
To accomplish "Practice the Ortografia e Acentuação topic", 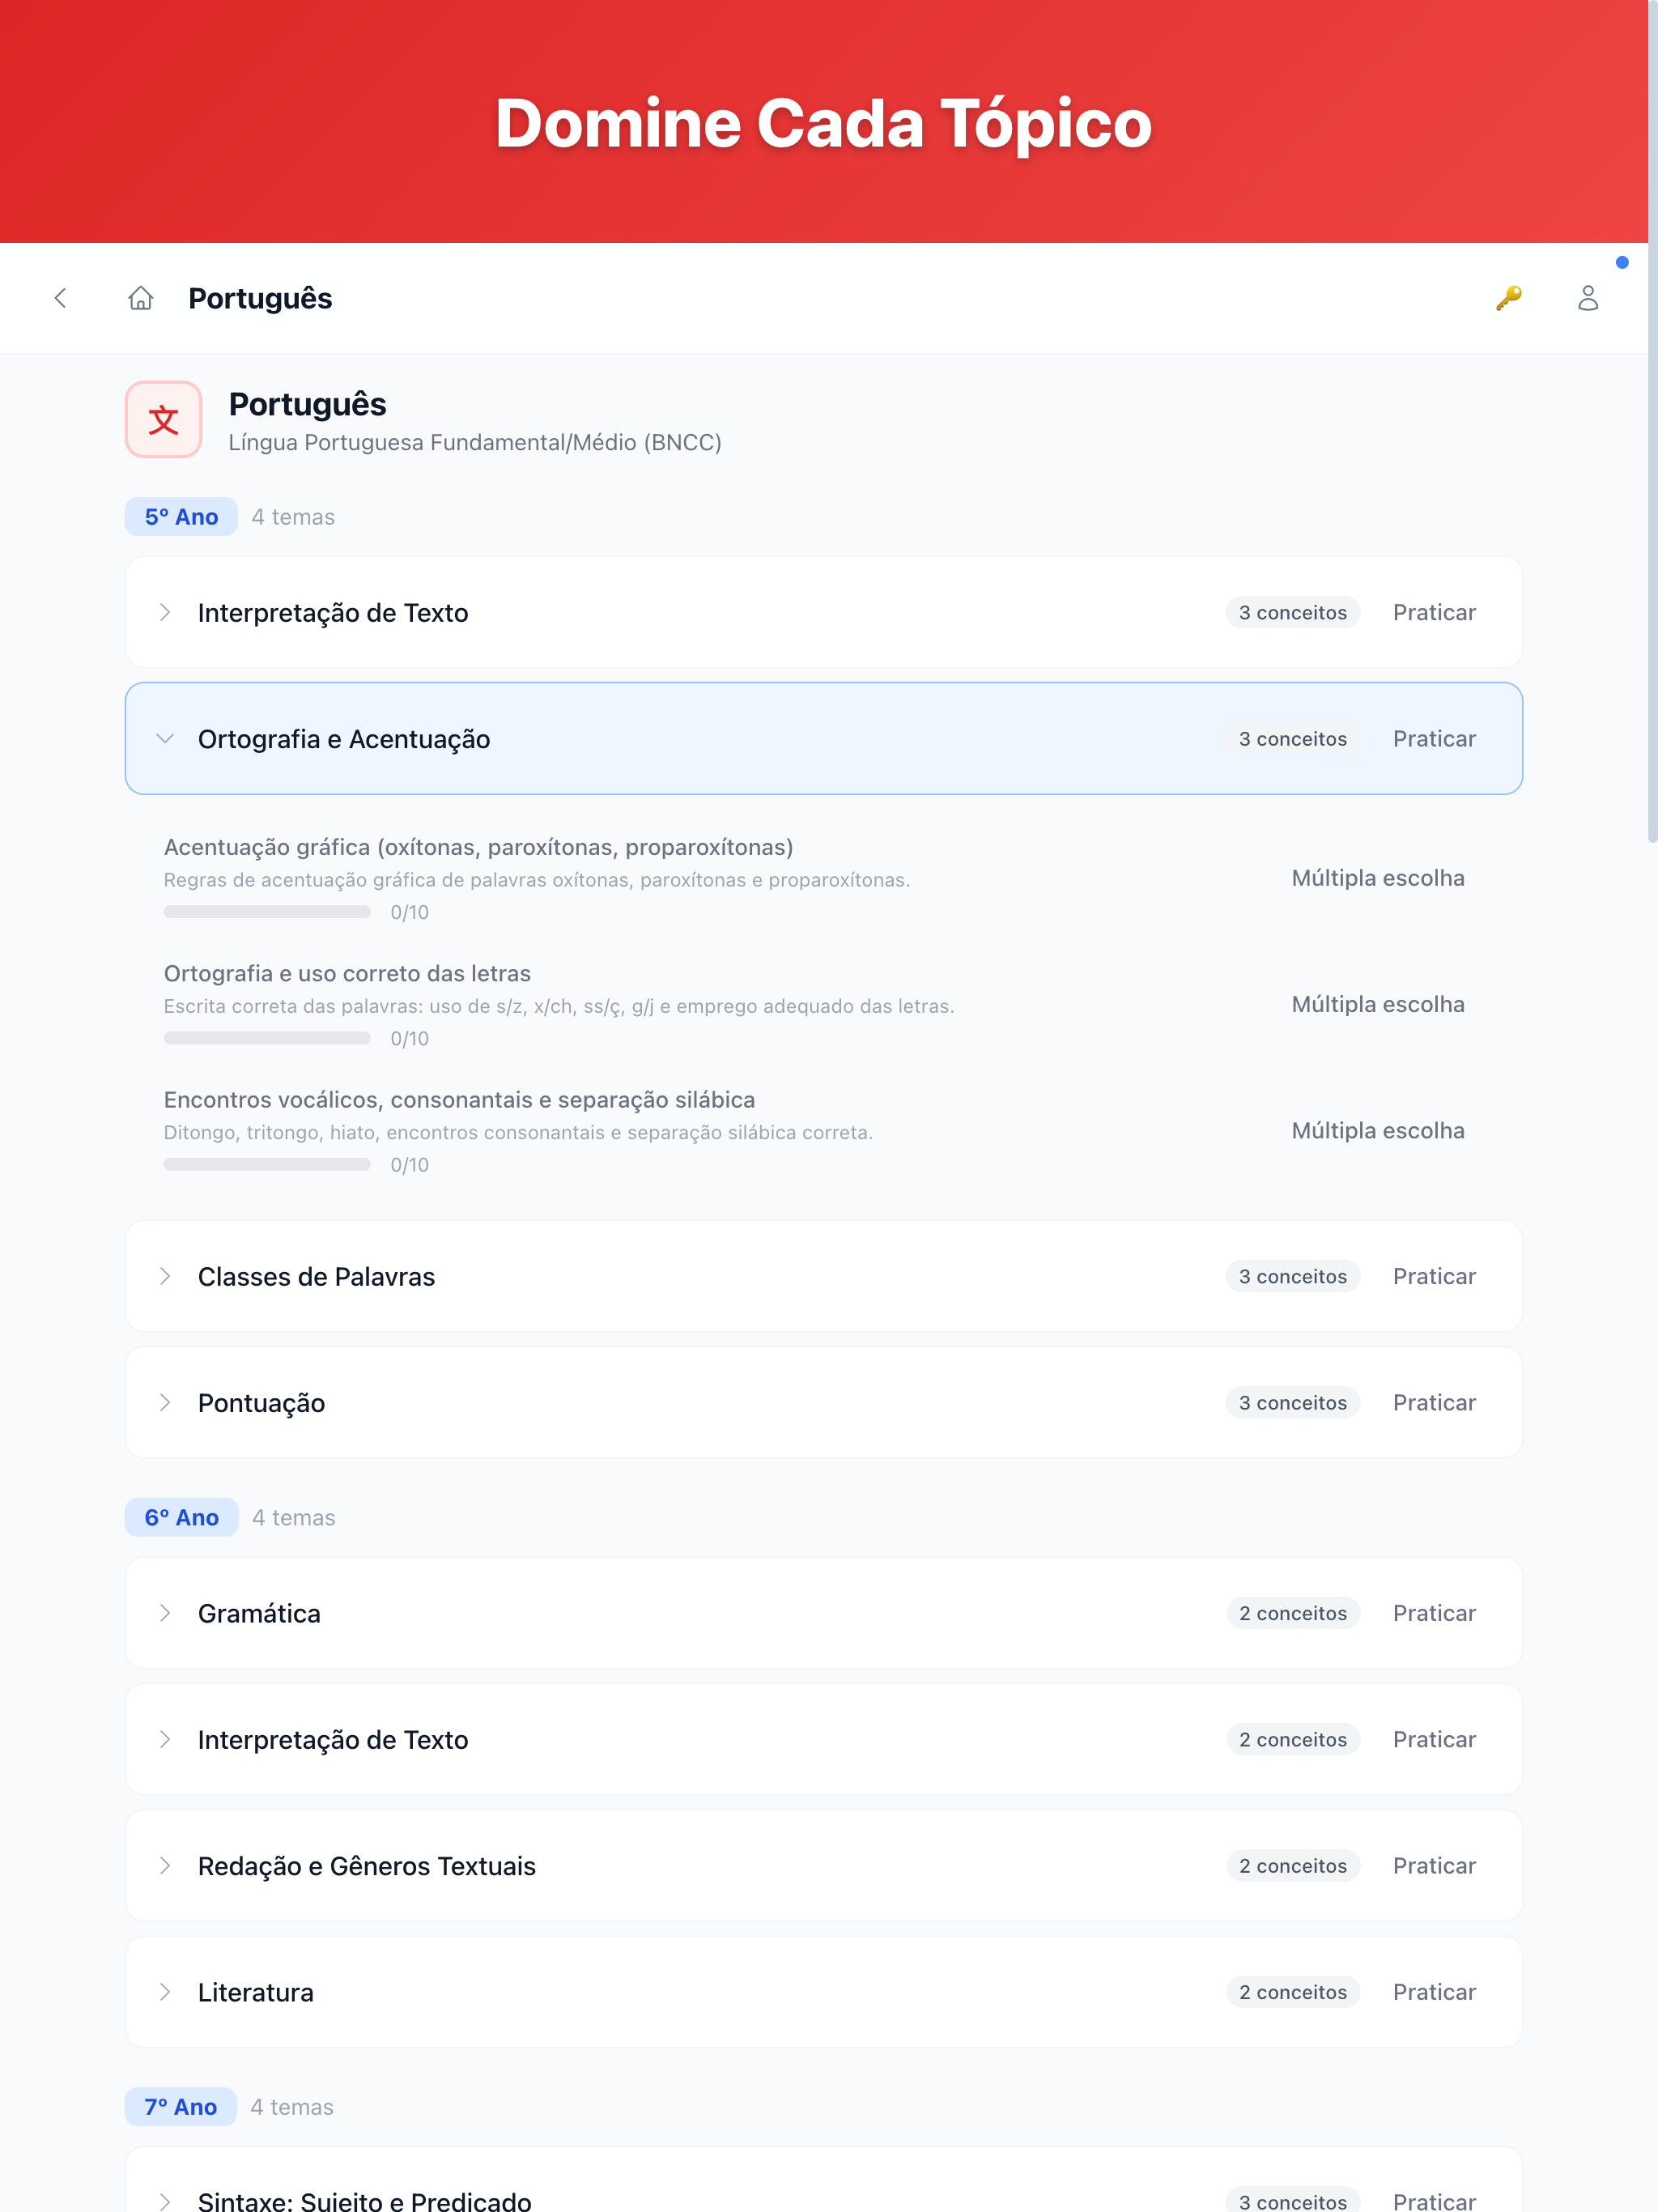I will tap(1434, 739).
